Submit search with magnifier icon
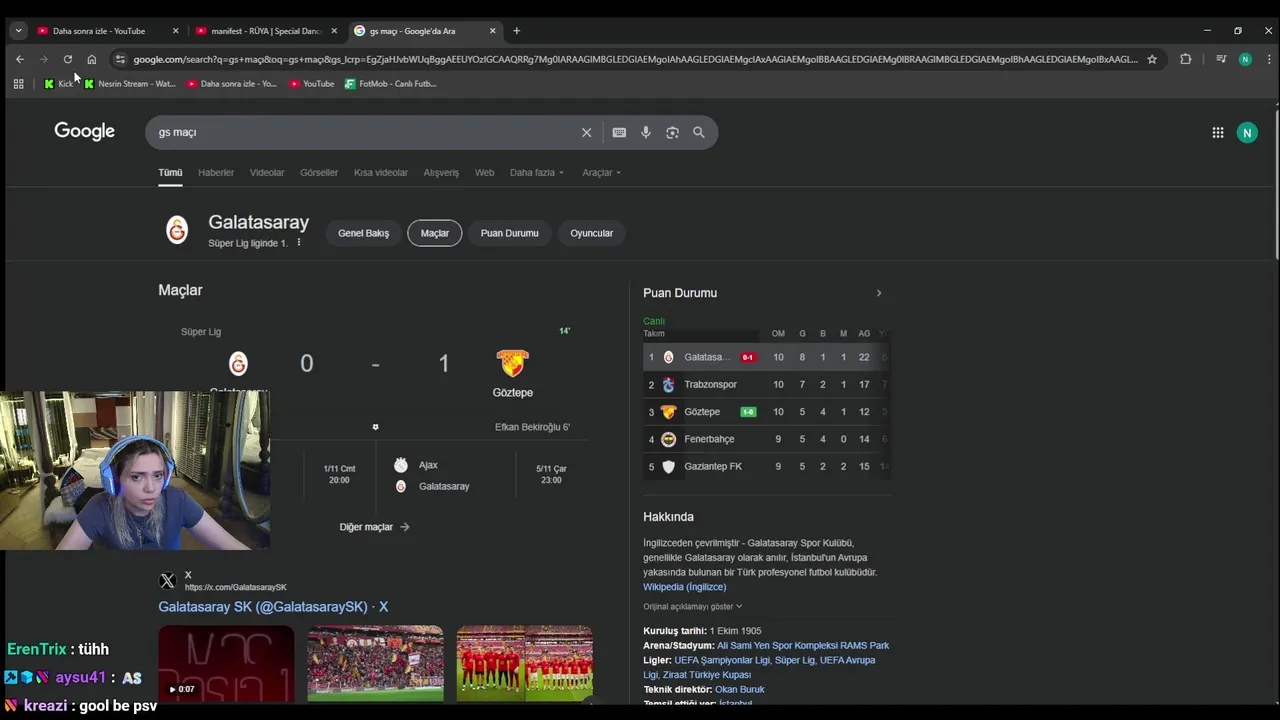 pos(699,132)
